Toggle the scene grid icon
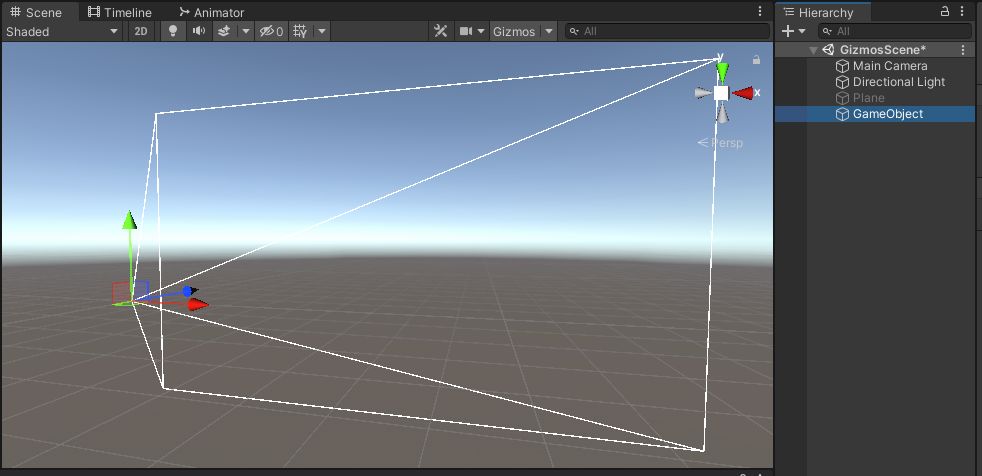This screenshot has height=476, width=982. [301, 31]
